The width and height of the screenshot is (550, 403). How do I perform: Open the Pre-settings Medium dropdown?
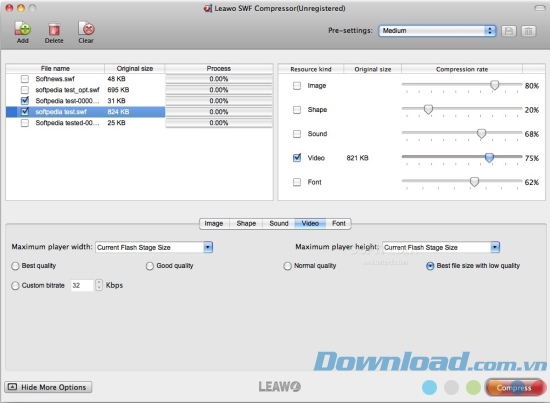437,31
